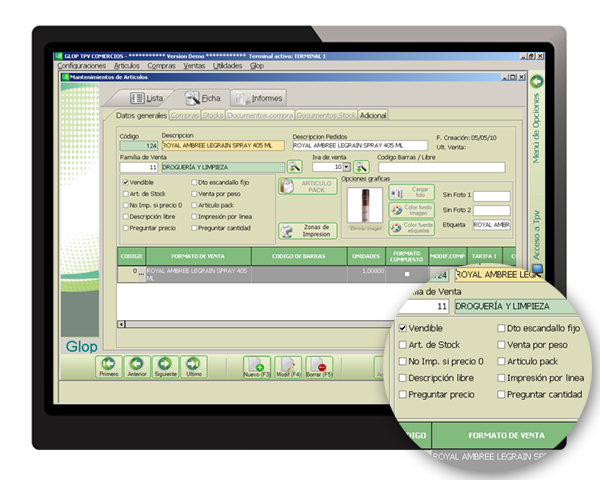
Task: Expand the Iva de venta dropdown
Action: pyautogui.click(x=346, y=167)
